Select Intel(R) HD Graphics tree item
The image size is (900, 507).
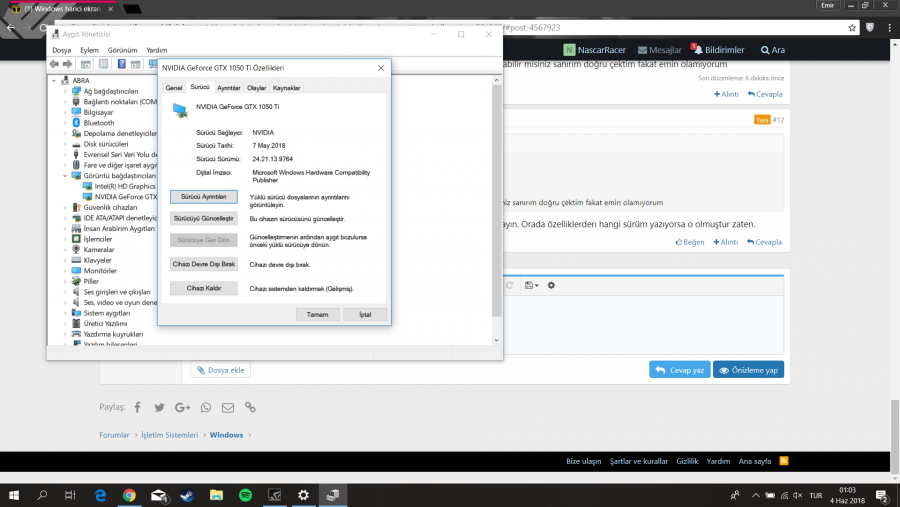(x=125, y=186)
